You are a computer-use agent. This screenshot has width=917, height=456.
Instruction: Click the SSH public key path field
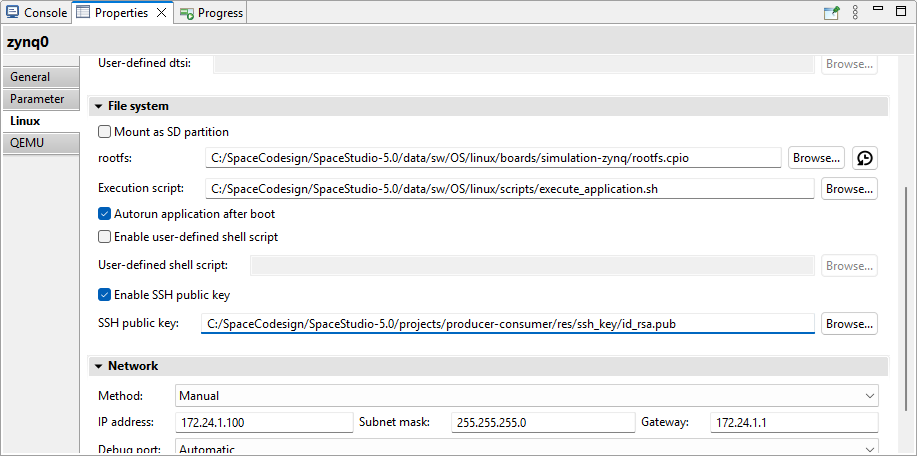click(508, 323)
